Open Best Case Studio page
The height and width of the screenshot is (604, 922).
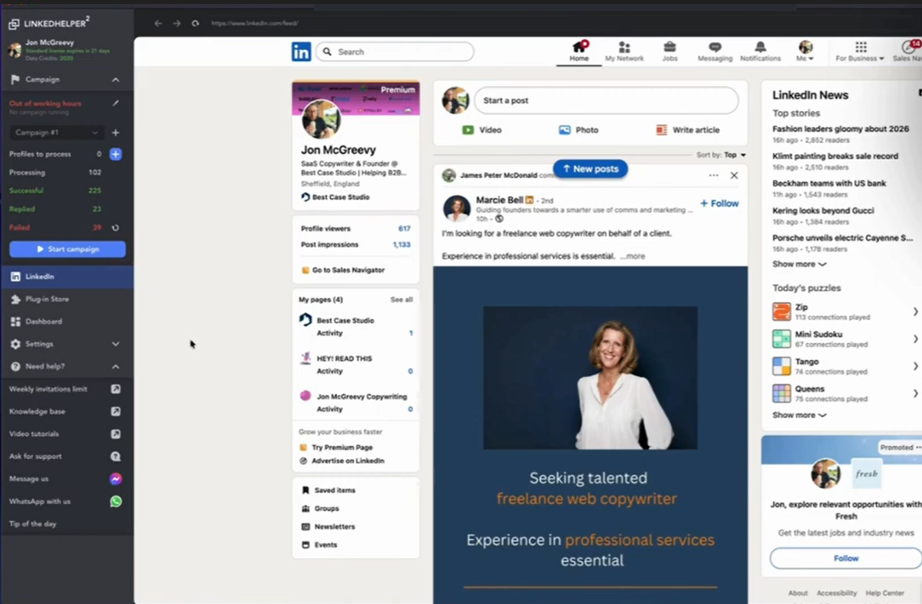coord(345,321)
